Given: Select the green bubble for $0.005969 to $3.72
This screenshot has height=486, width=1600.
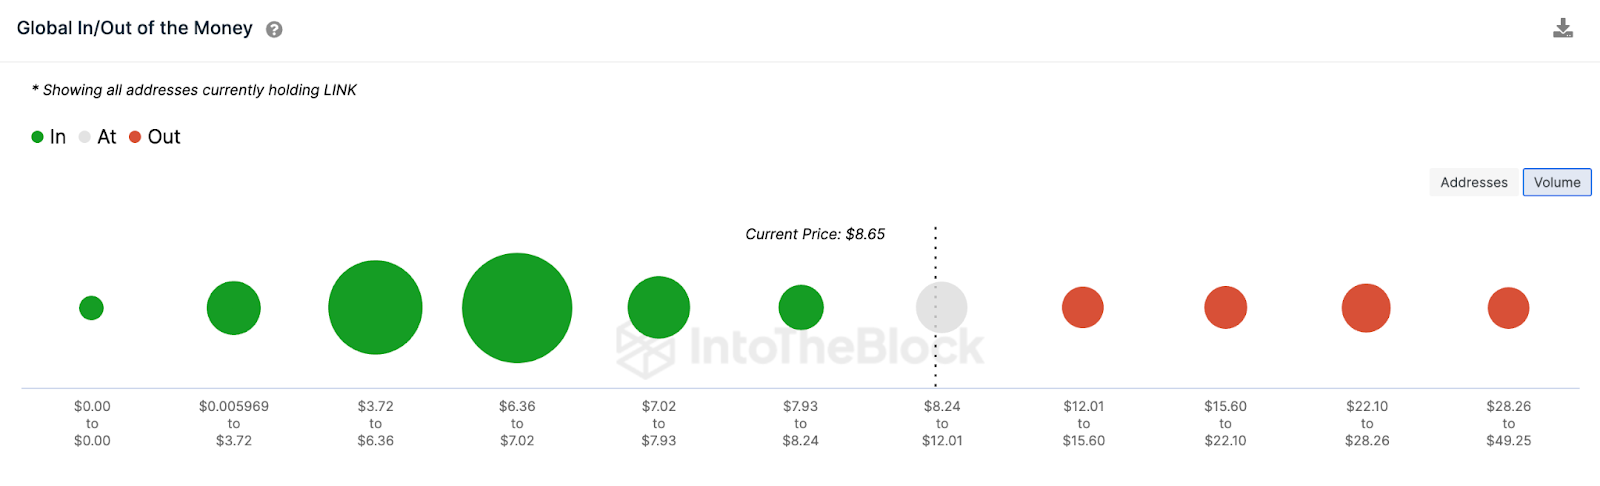Looking at the screenshot, I should point(234,308).
